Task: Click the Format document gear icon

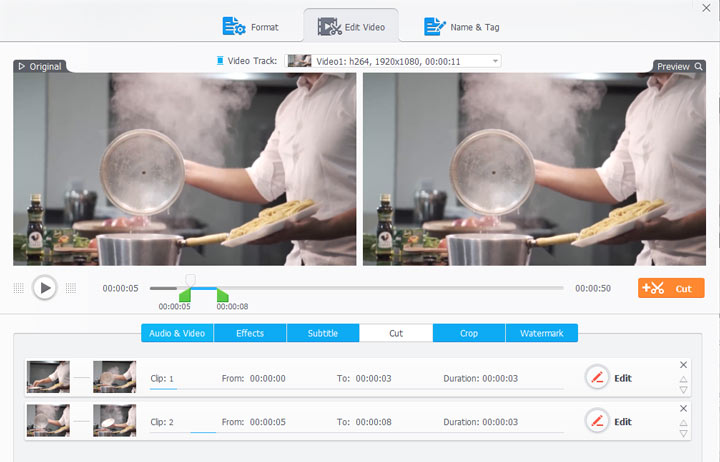Action: [x=234, y=26]
